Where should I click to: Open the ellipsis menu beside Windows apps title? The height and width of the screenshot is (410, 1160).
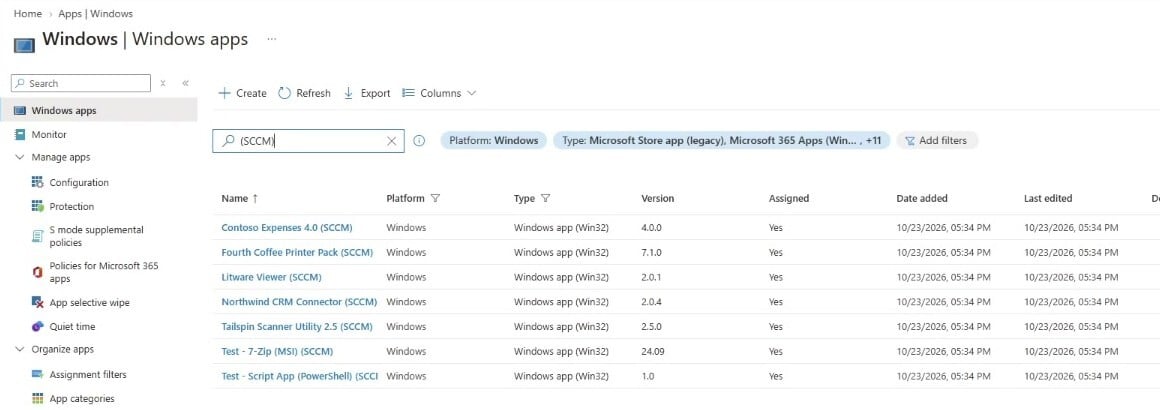(272, 38)
